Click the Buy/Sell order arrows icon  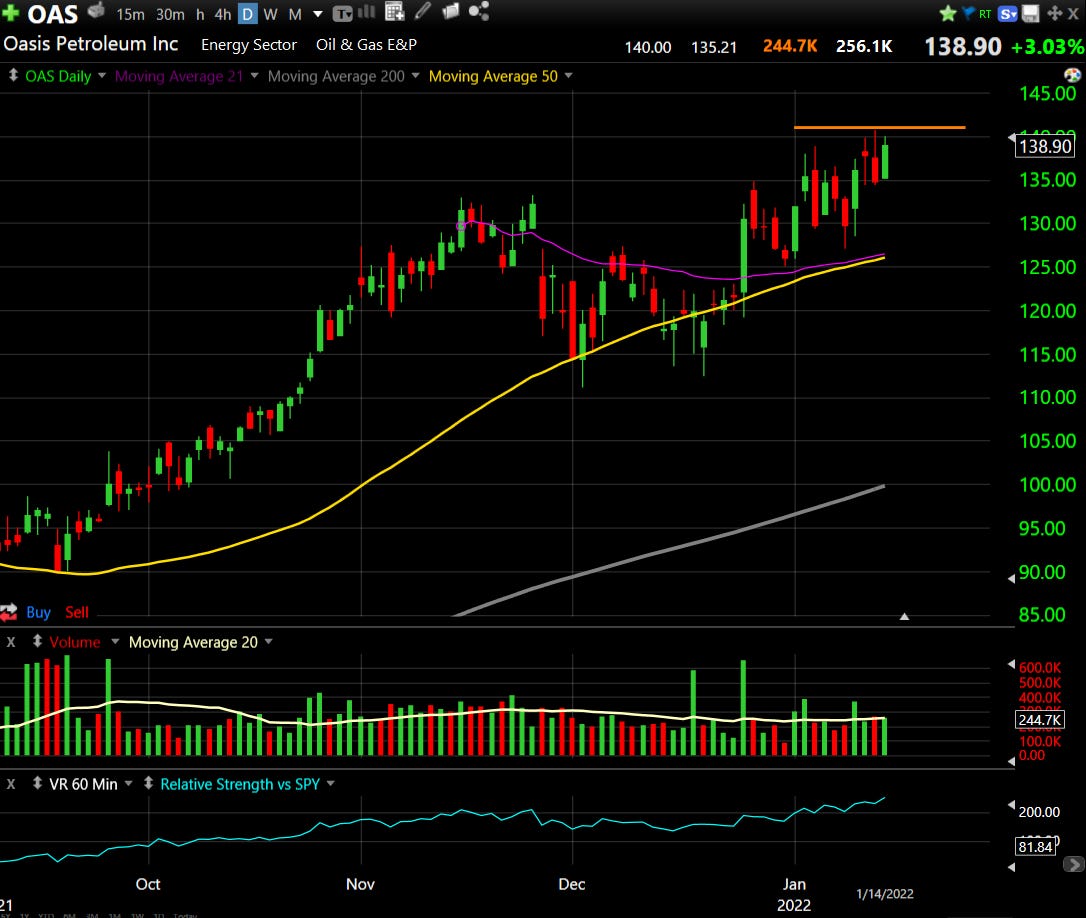pos(8,612)
